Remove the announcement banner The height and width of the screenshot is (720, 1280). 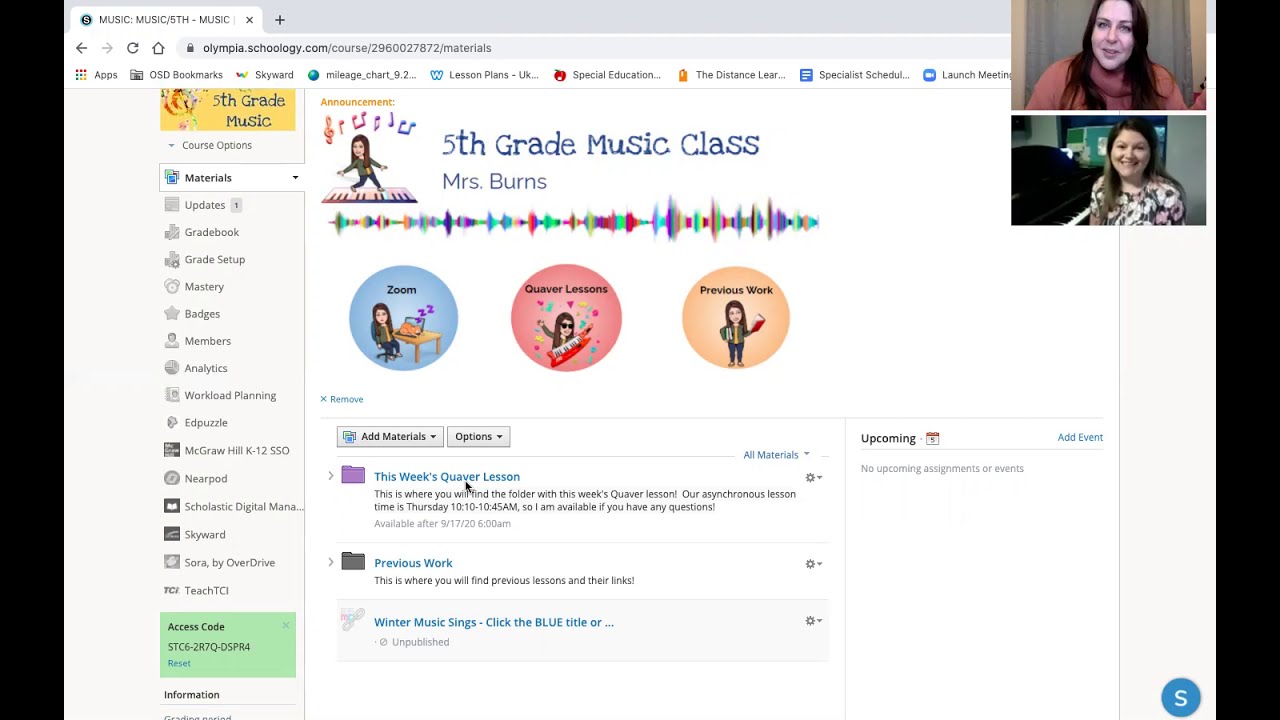coord(342,399)
